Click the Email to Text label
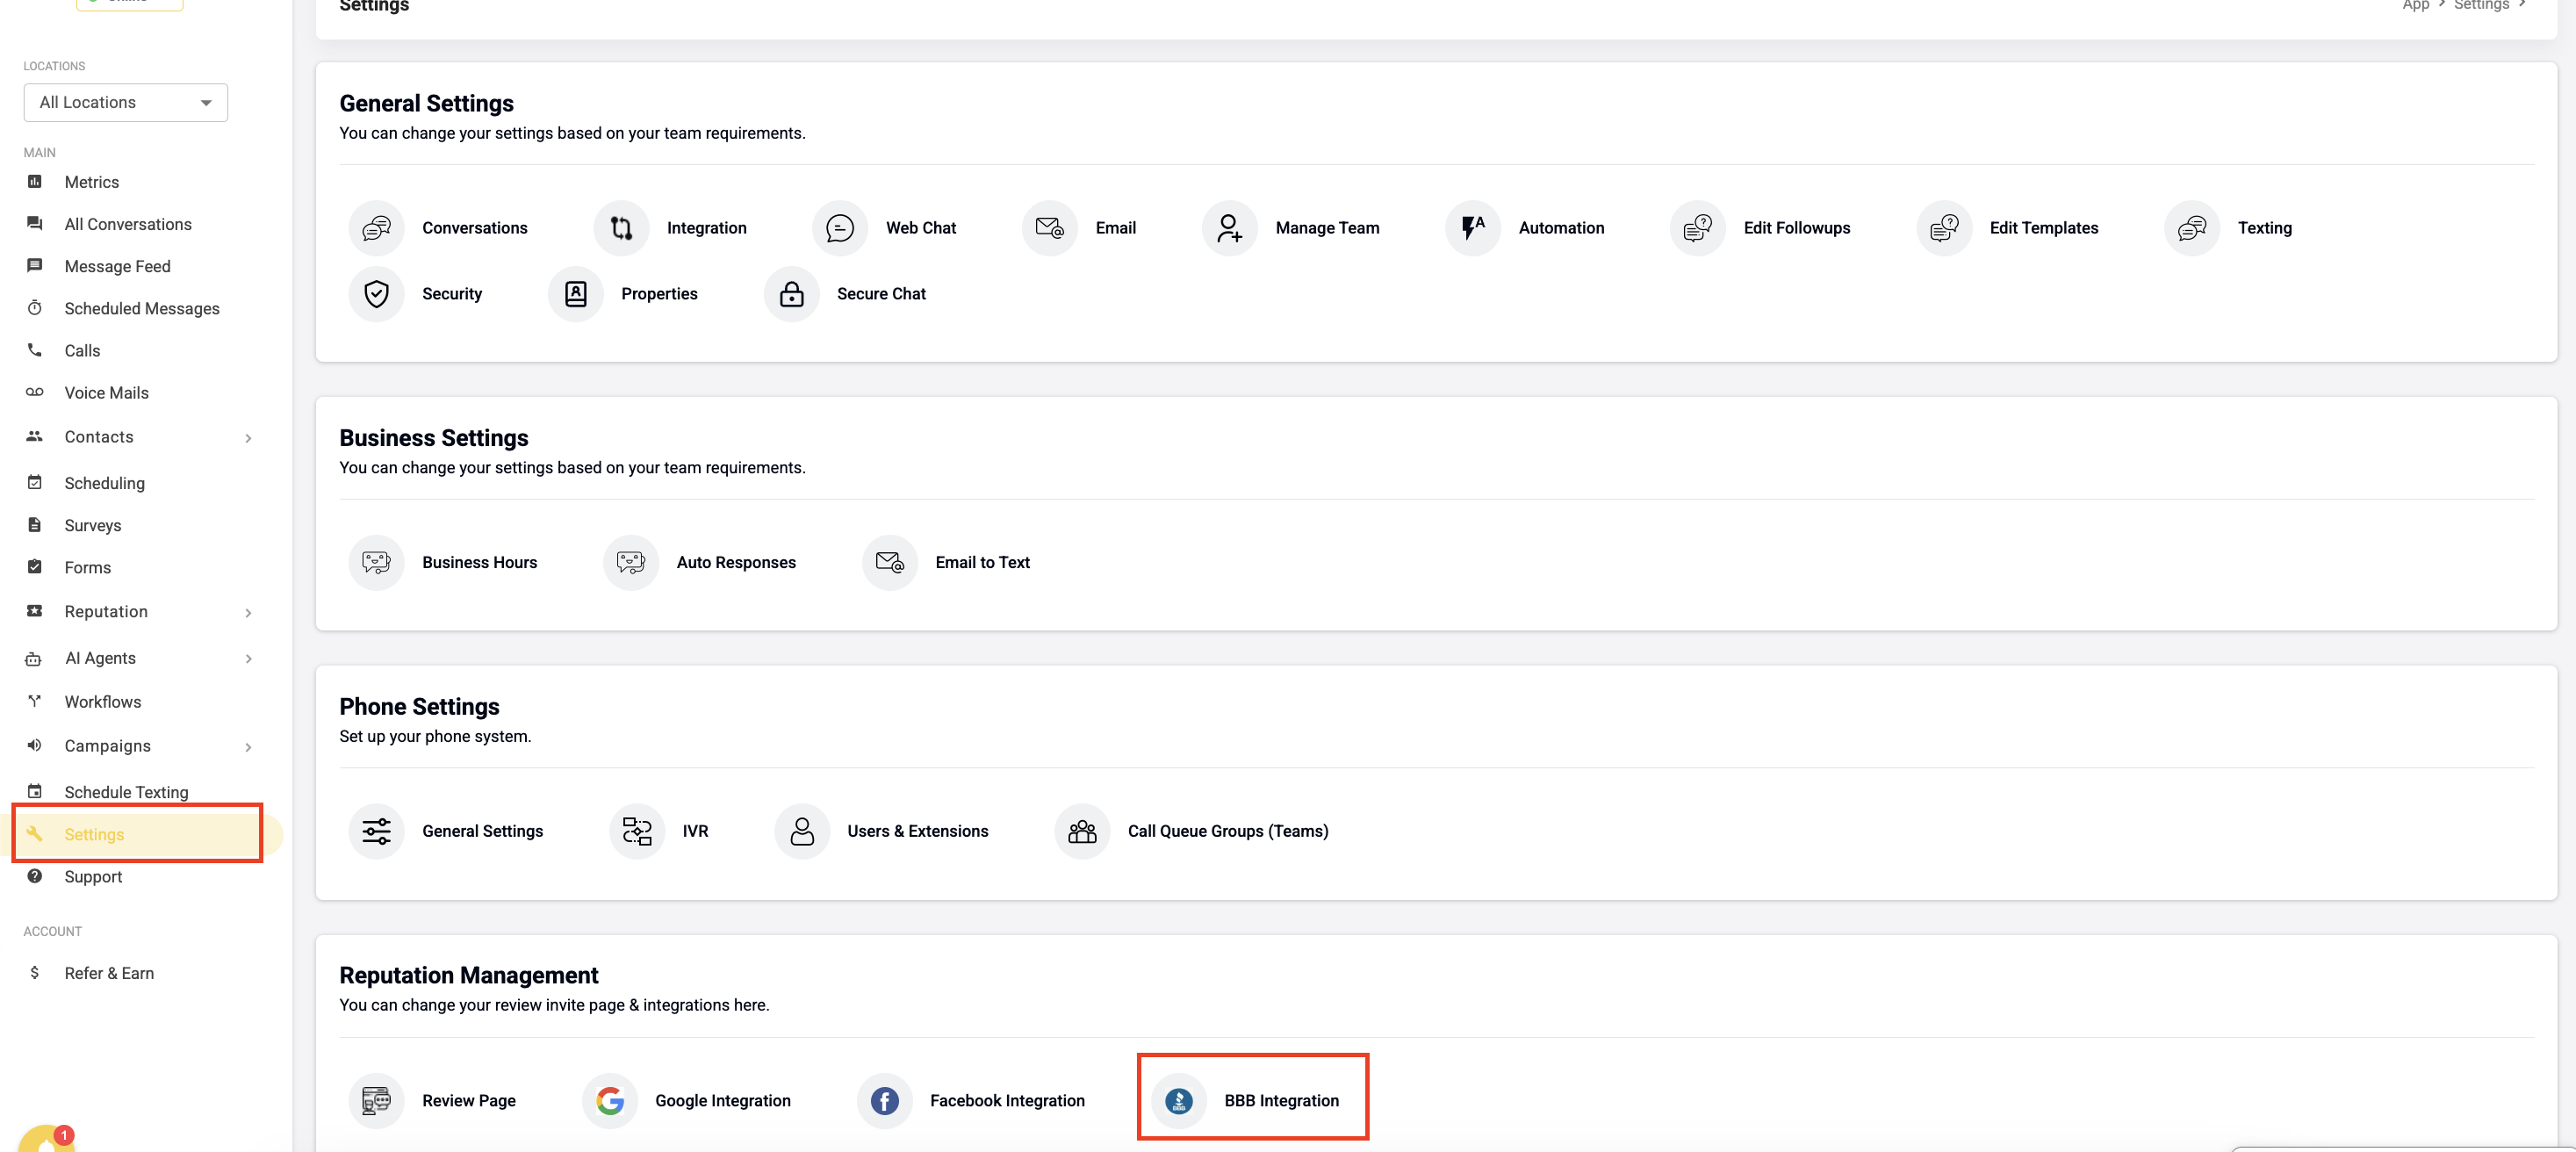Image resolution: width=2576 pixels, height=1152 pixels. click(982, 563)
